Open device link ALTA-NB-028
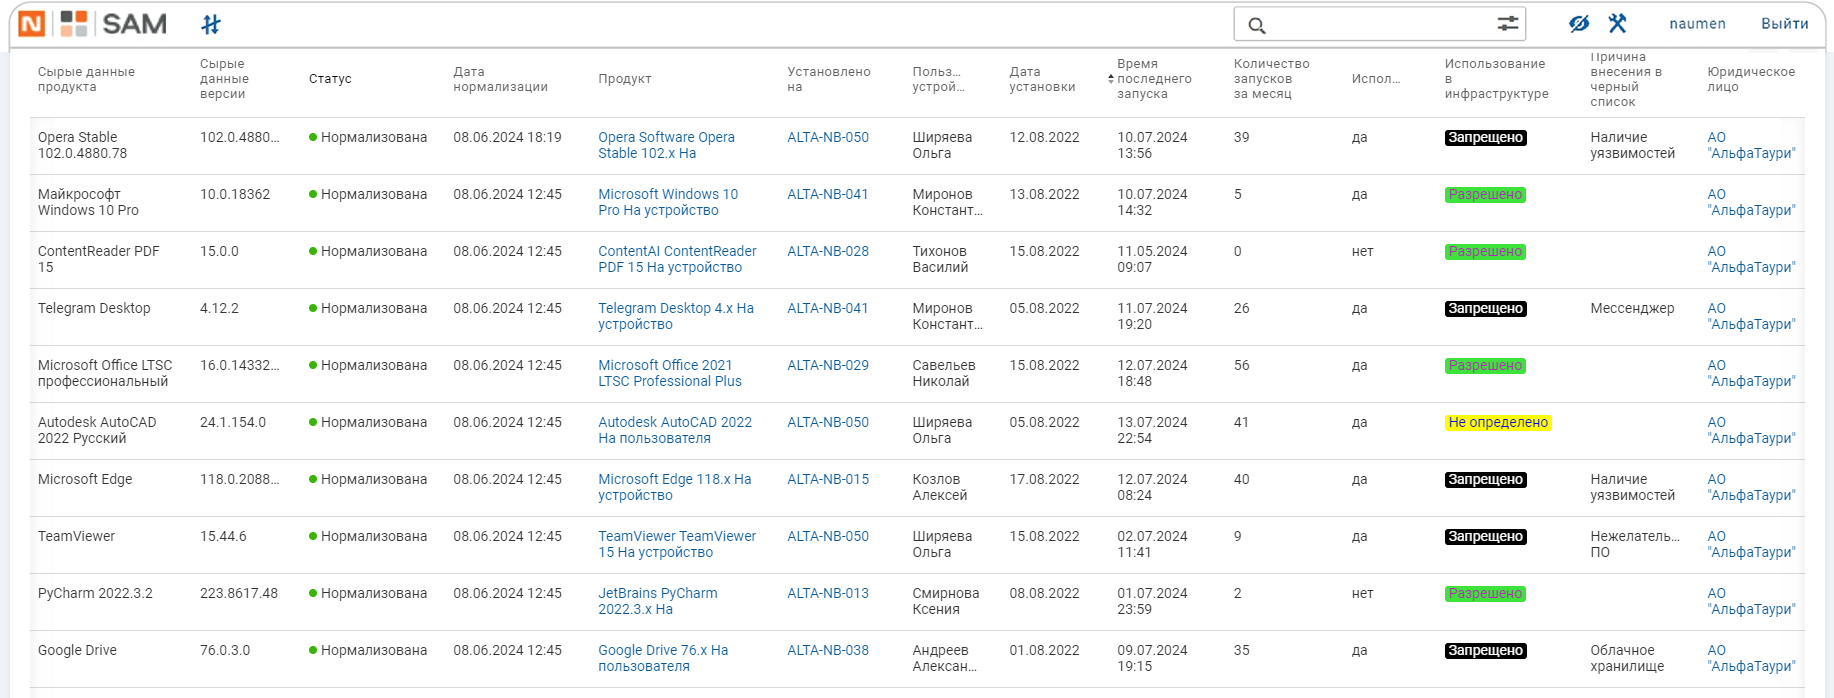This screenshot has width=1834, height=698. (828, 251)
